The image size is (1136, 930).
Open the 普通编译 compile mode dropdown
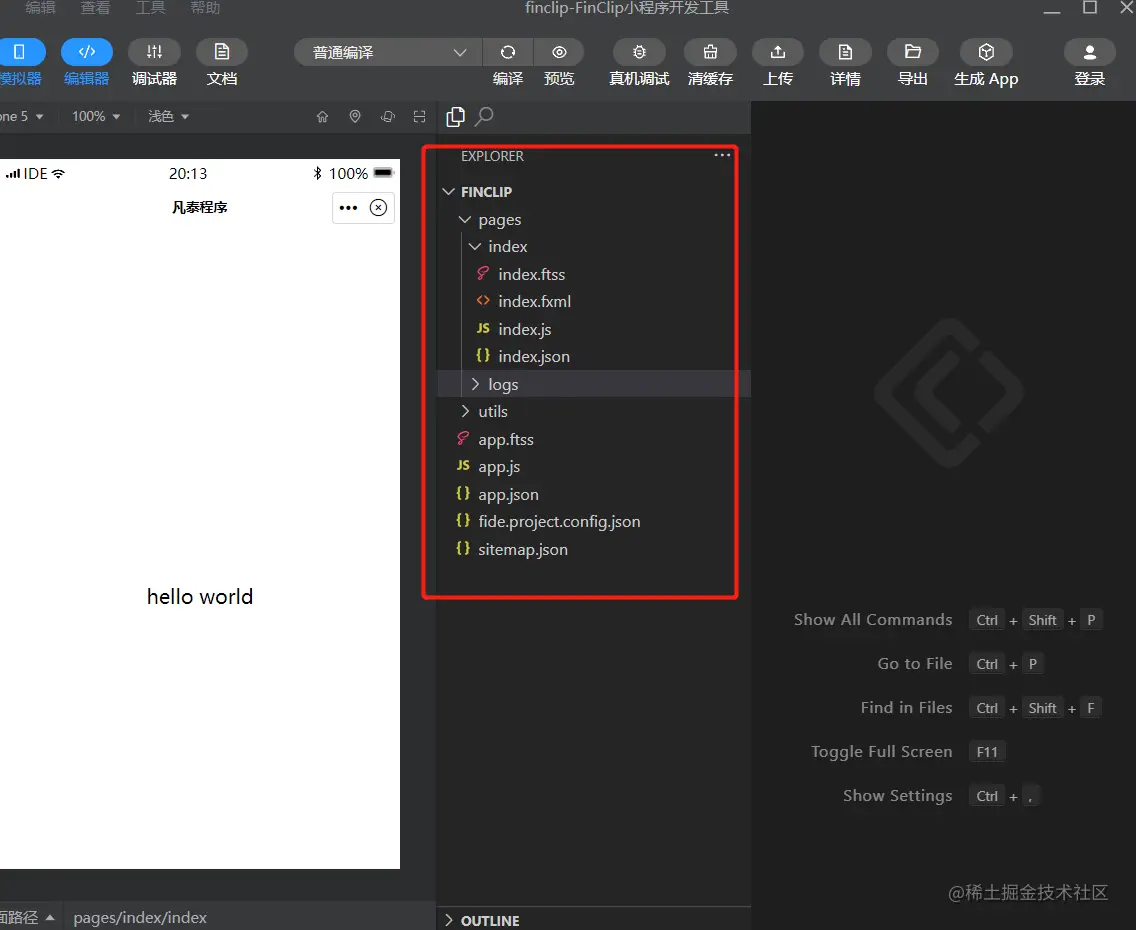click(388, 52)
